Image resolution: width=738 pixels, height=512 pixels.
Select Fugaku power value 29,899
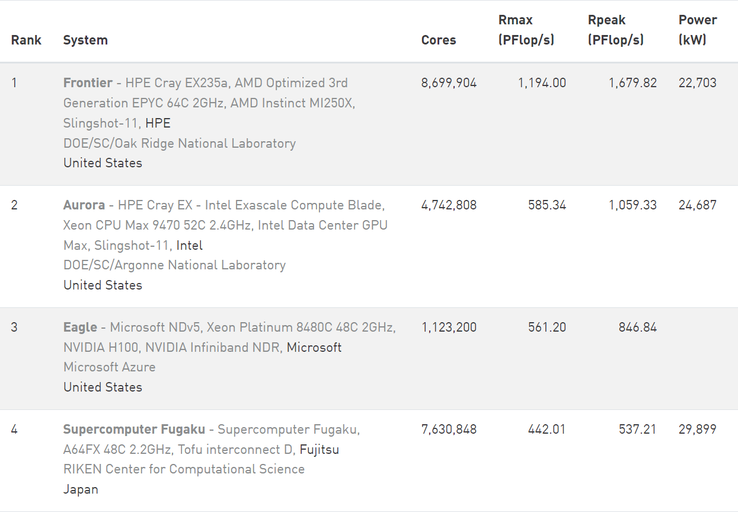pos(697,429)
